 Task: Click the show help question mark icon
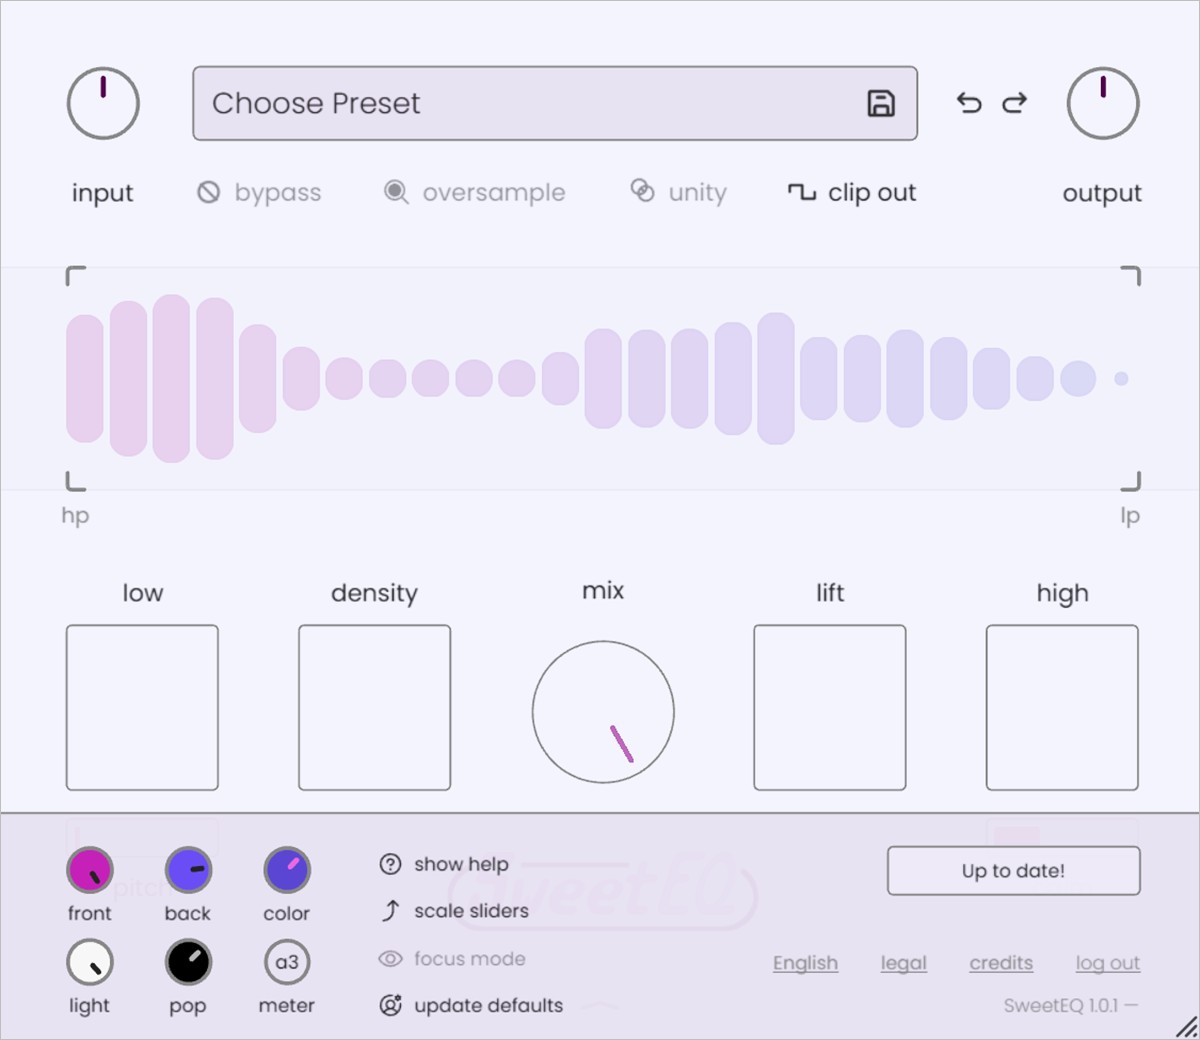pyautogui.click(x=390, y=864)
